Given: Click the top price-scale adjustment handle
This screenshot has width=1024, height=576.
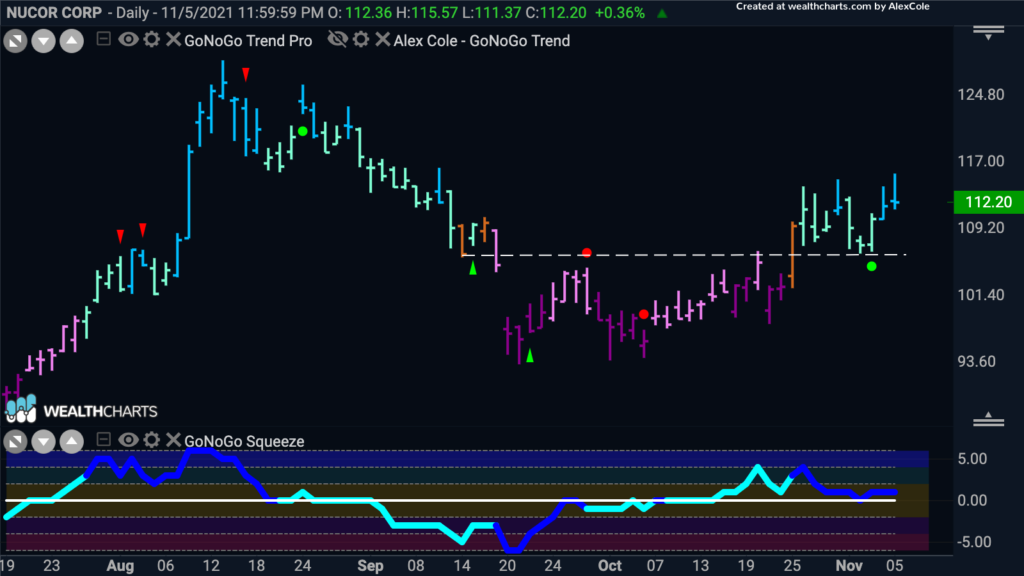Looking at the screenshot, I should pyautogui.click(x=989, y=32).
